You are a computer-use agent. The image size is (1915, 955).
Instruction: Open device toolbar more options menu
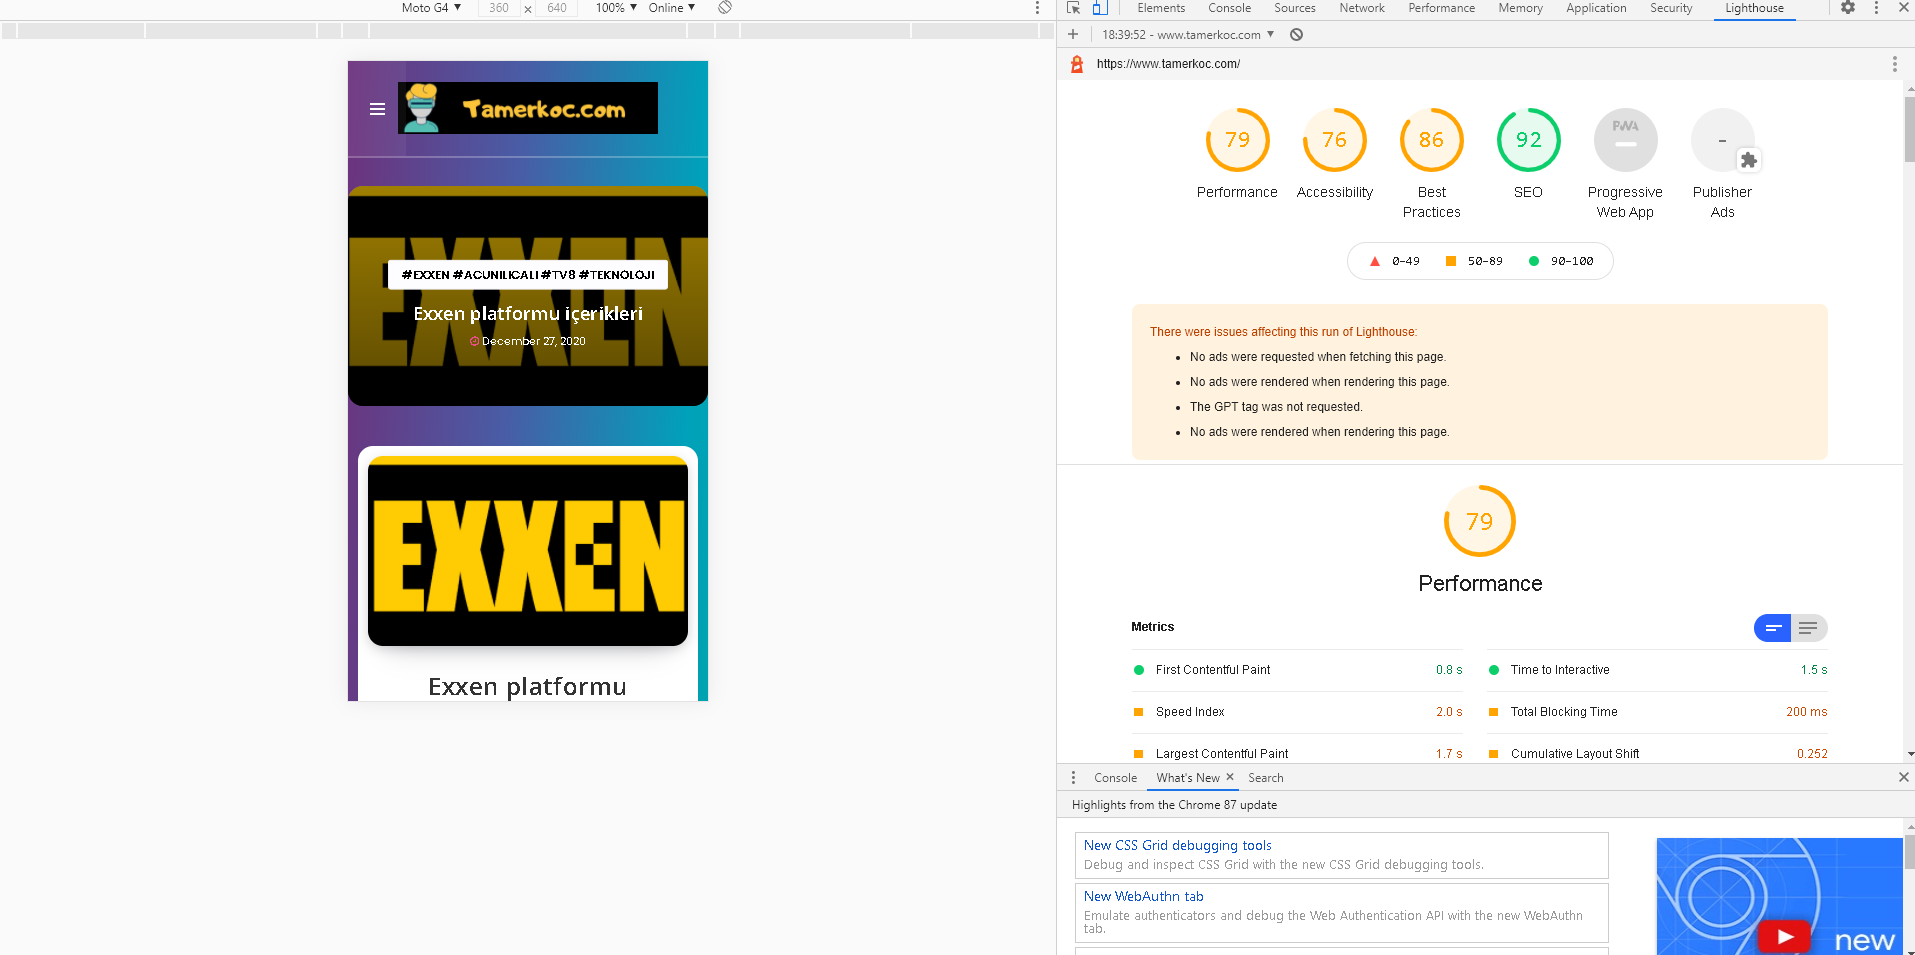(1037, 8)
